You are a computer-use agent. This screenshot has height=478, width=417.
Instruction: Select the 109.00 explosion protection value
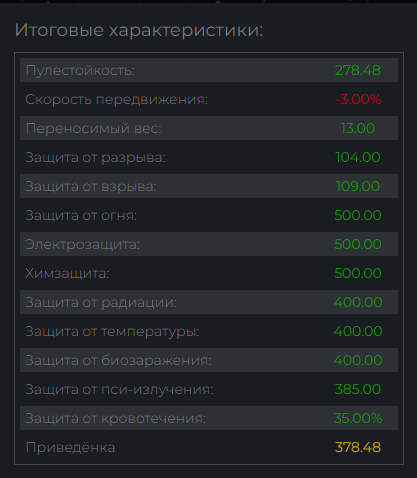(358, 186)
